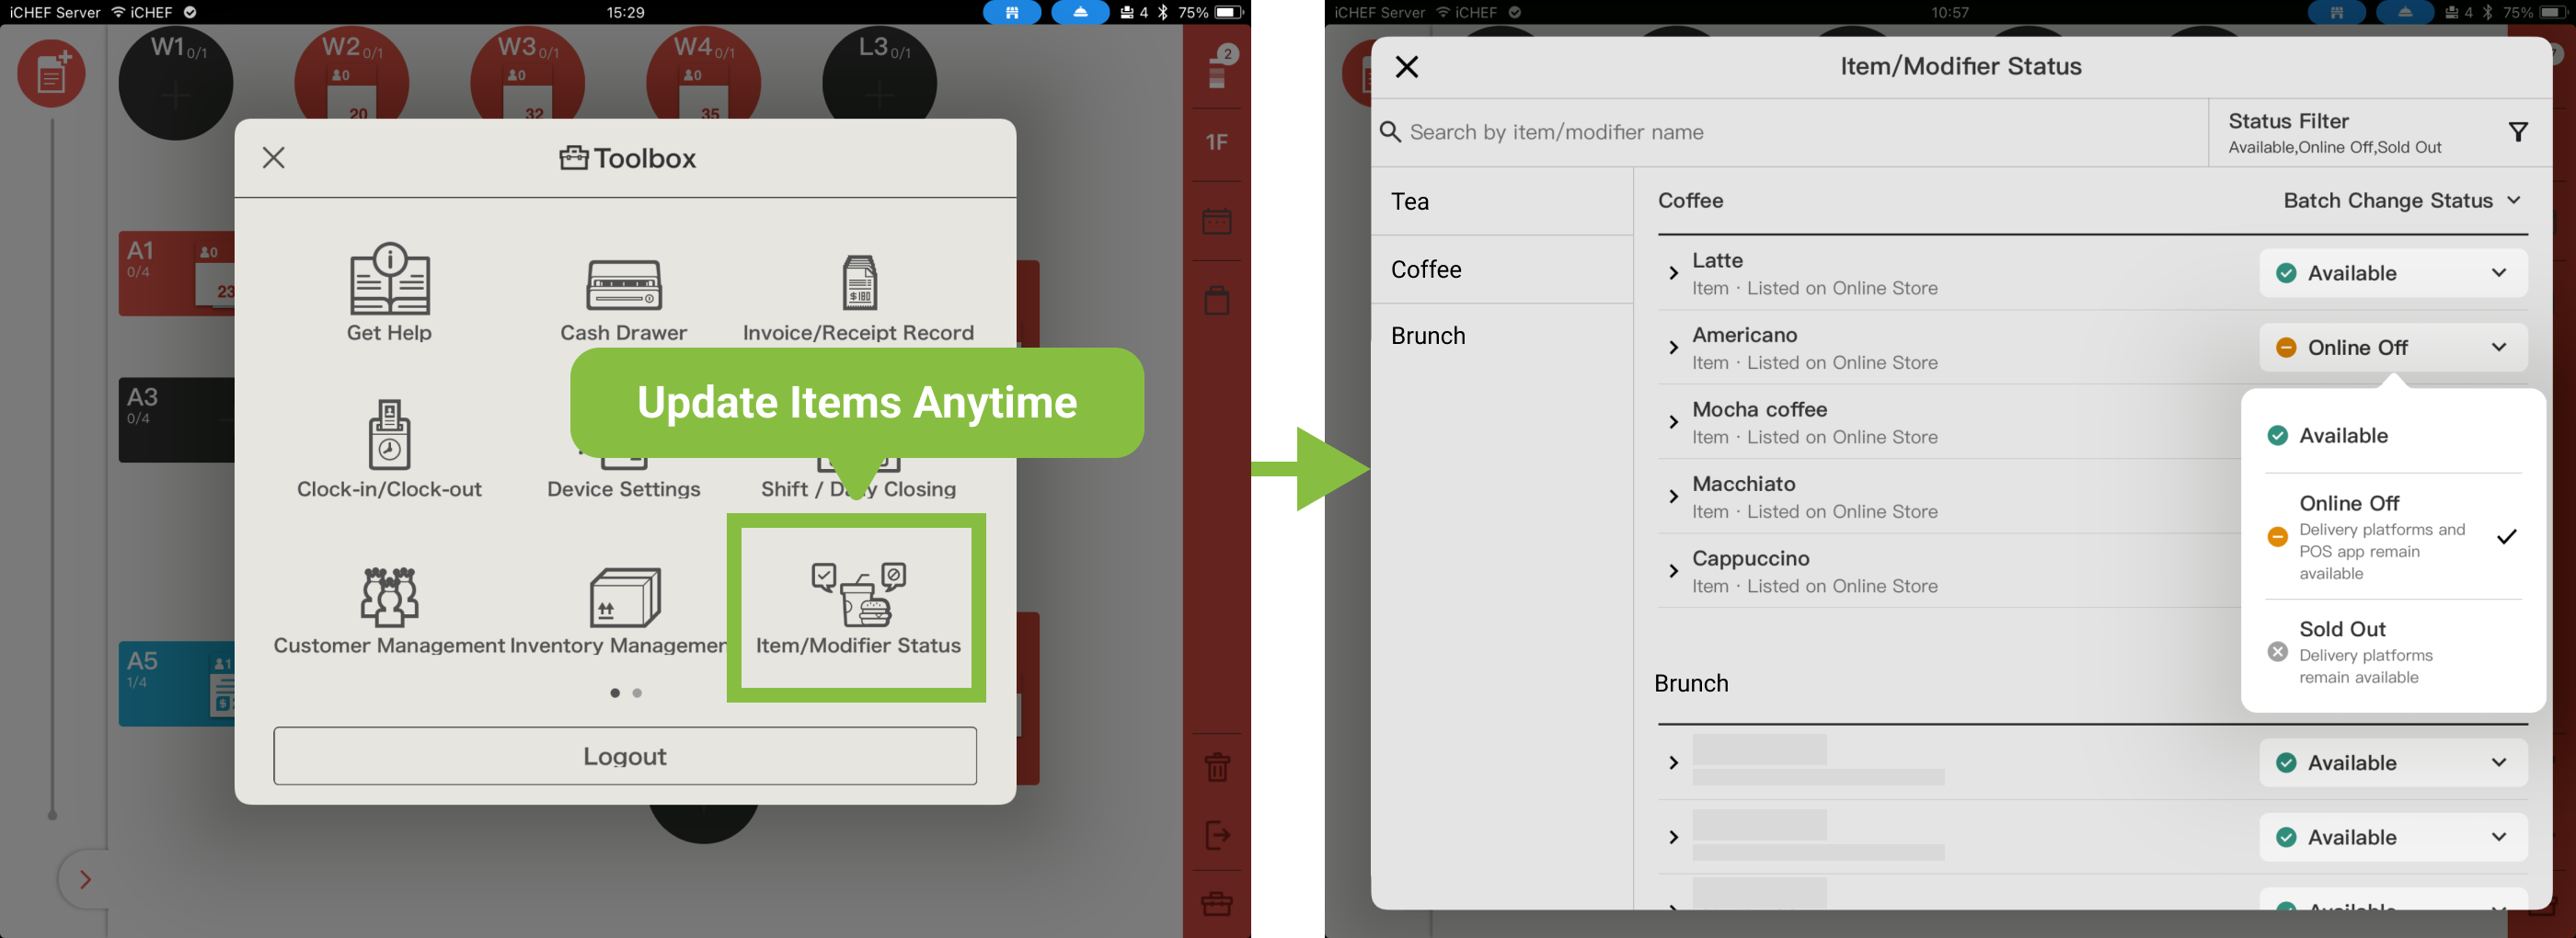Open Item/Modifier Status tool
2576x938 pixels.
[857, 608]
